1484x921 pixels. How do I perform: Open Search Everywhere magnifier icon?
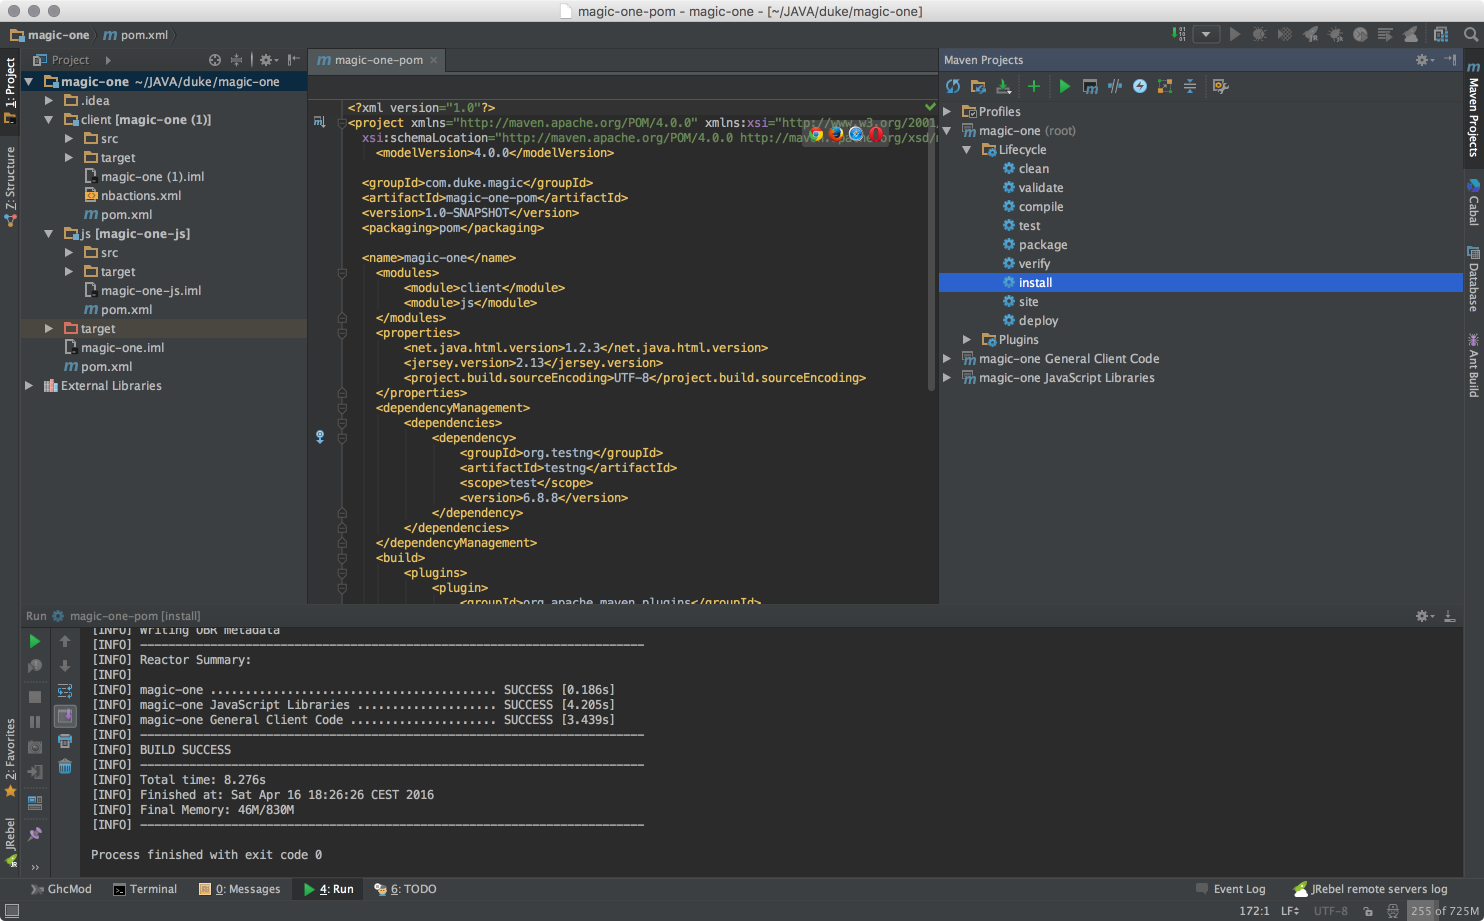pos(1470,35)
